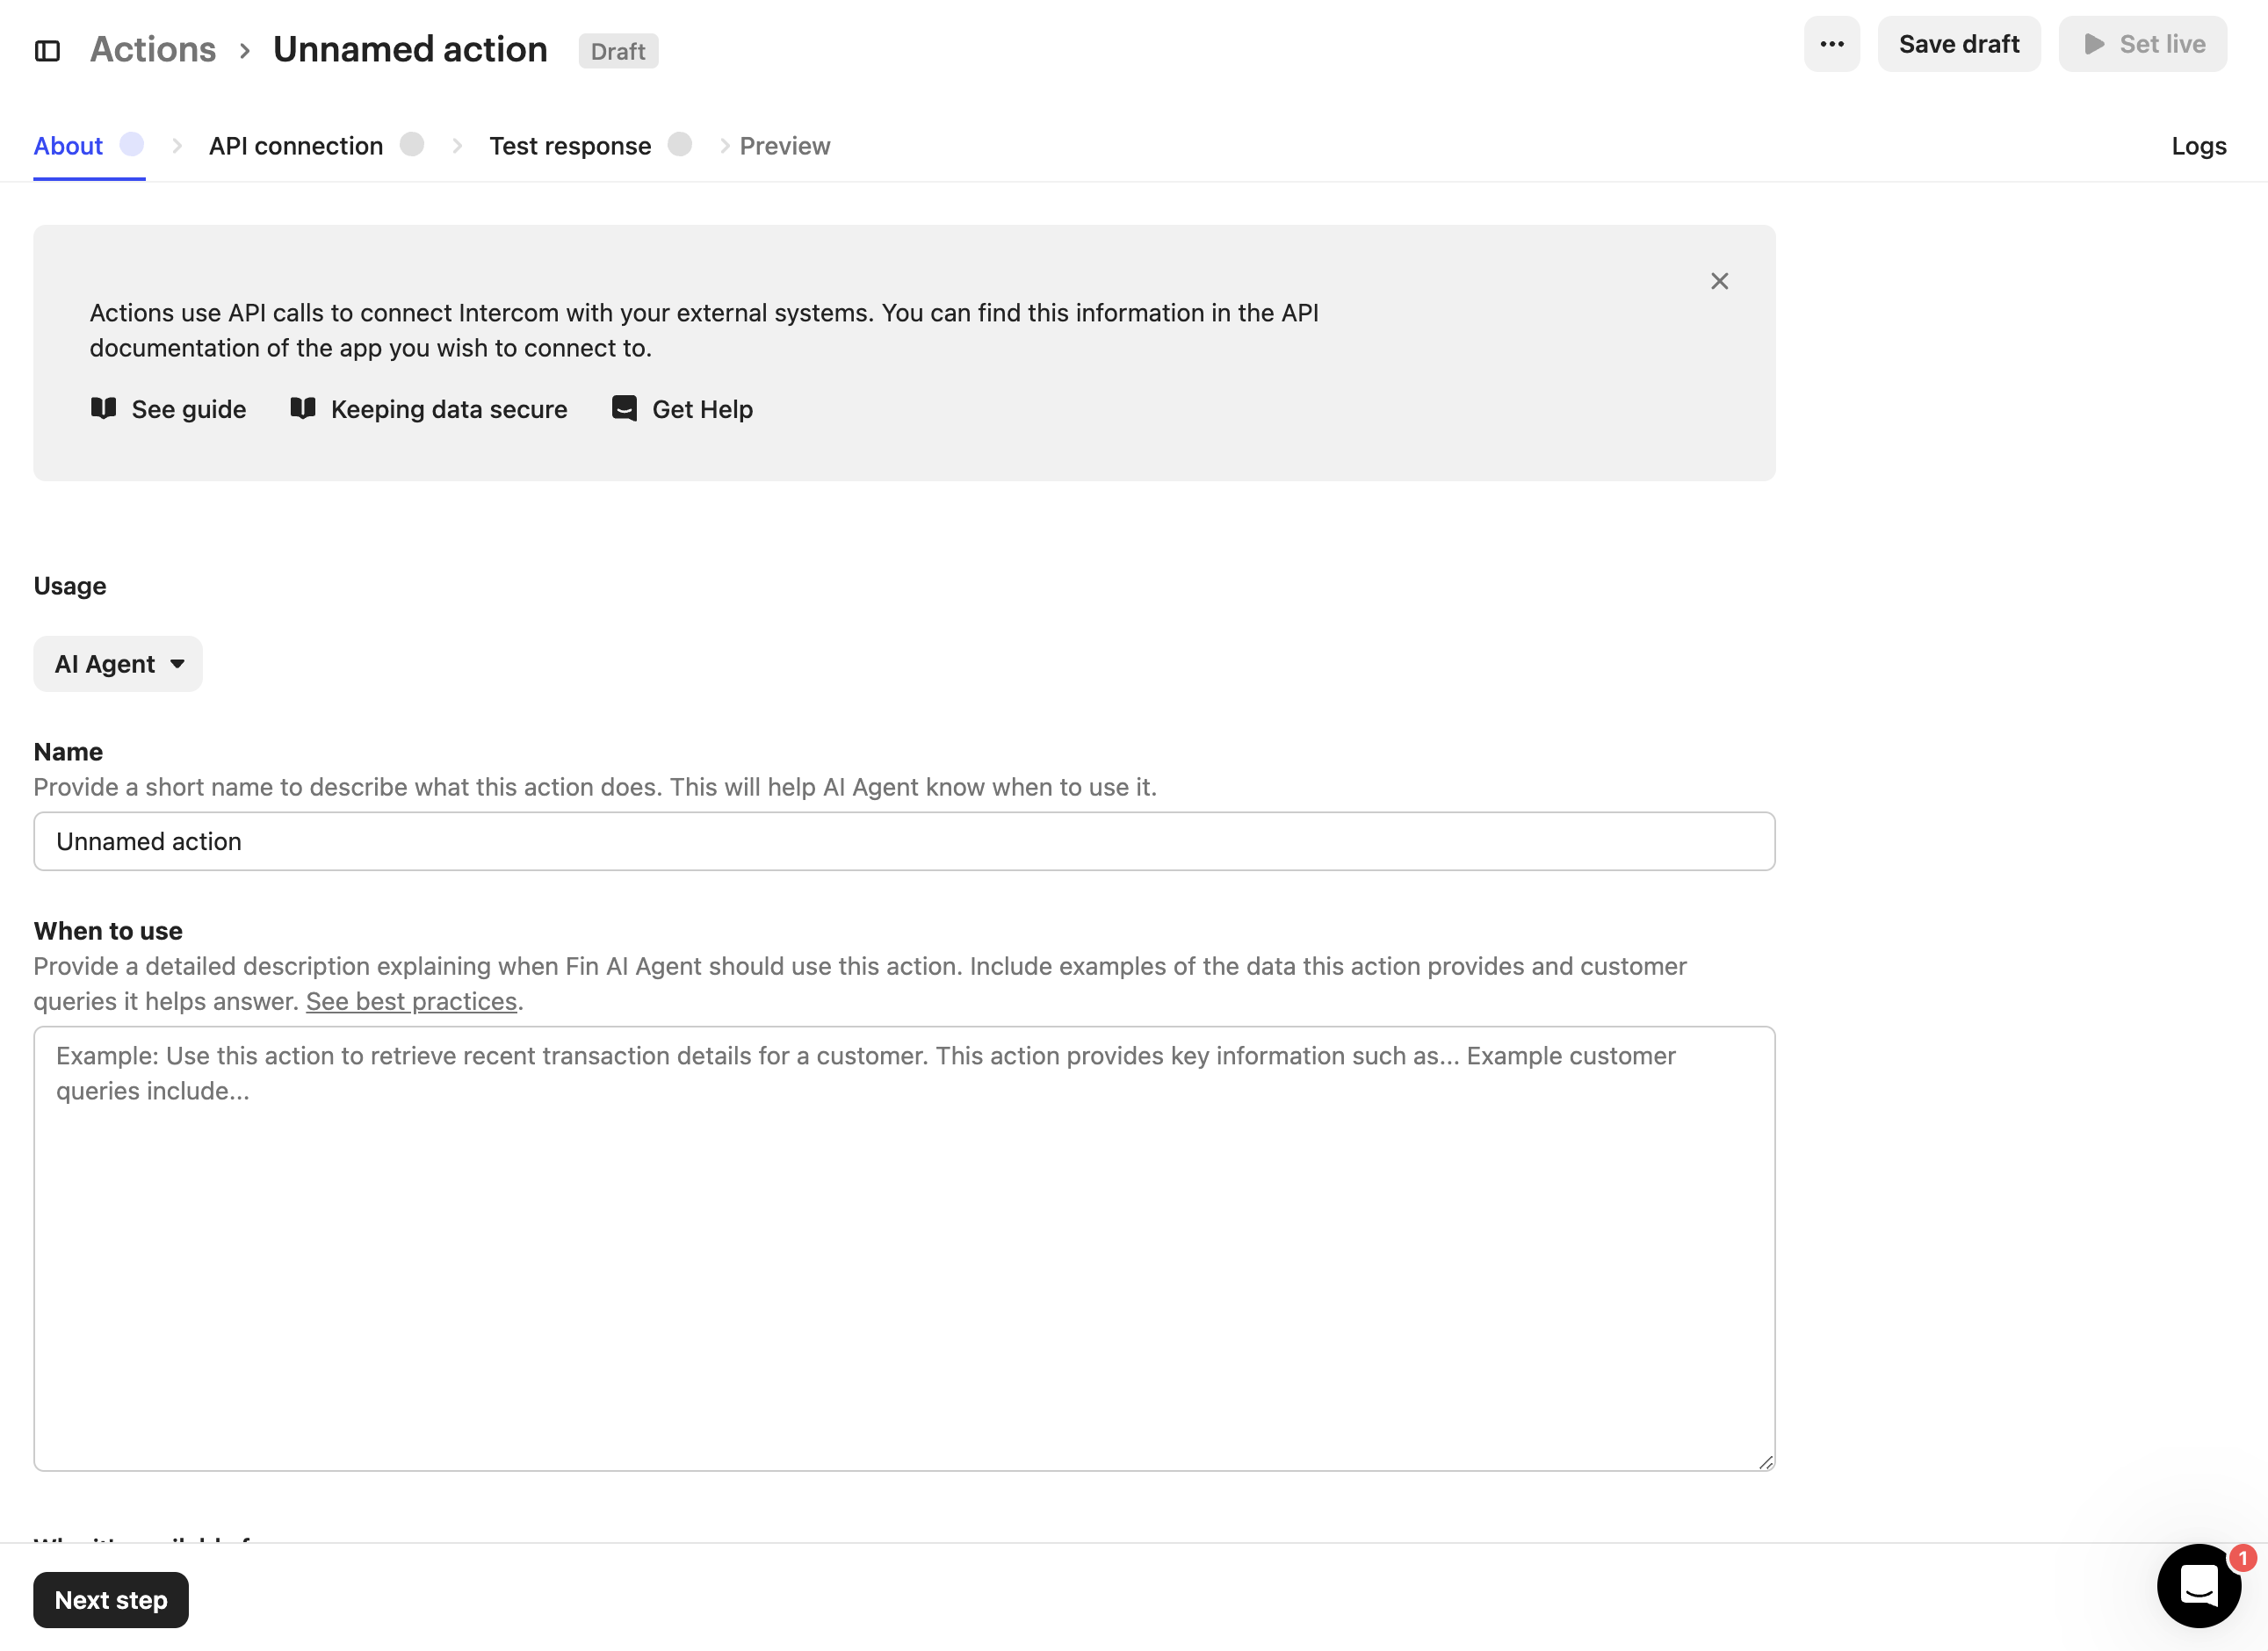Click the Actions breadcrumb link
Image resolution: width=2268 pixels, height=1651 pixels.
[153, 50]
